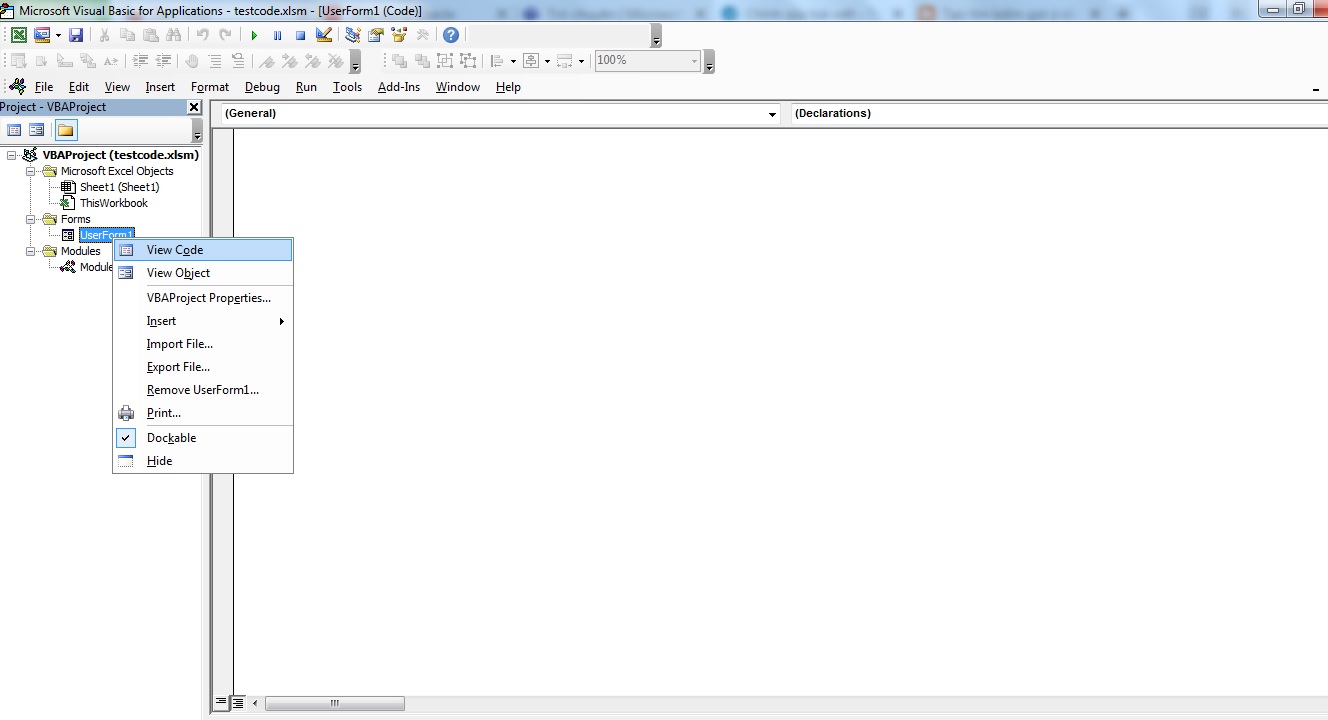
Task: Run Sub/UserForm with green play icon
Action: [254, 35]
